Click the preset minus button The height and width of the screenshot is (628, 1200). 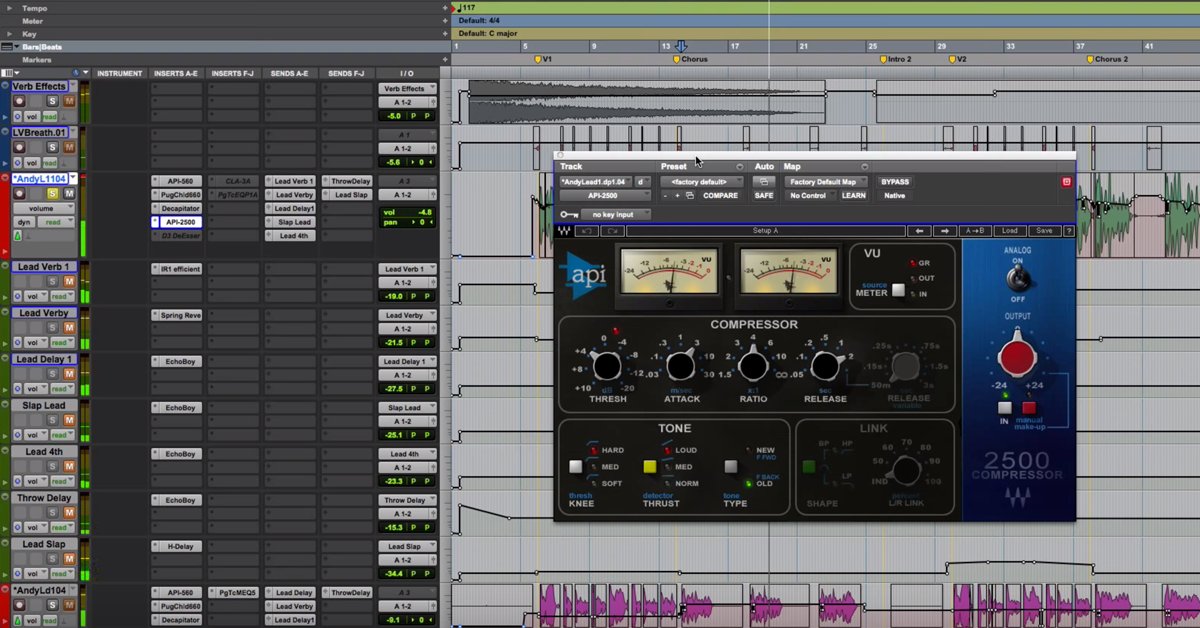pyautogui.click(x=666, y=196)
